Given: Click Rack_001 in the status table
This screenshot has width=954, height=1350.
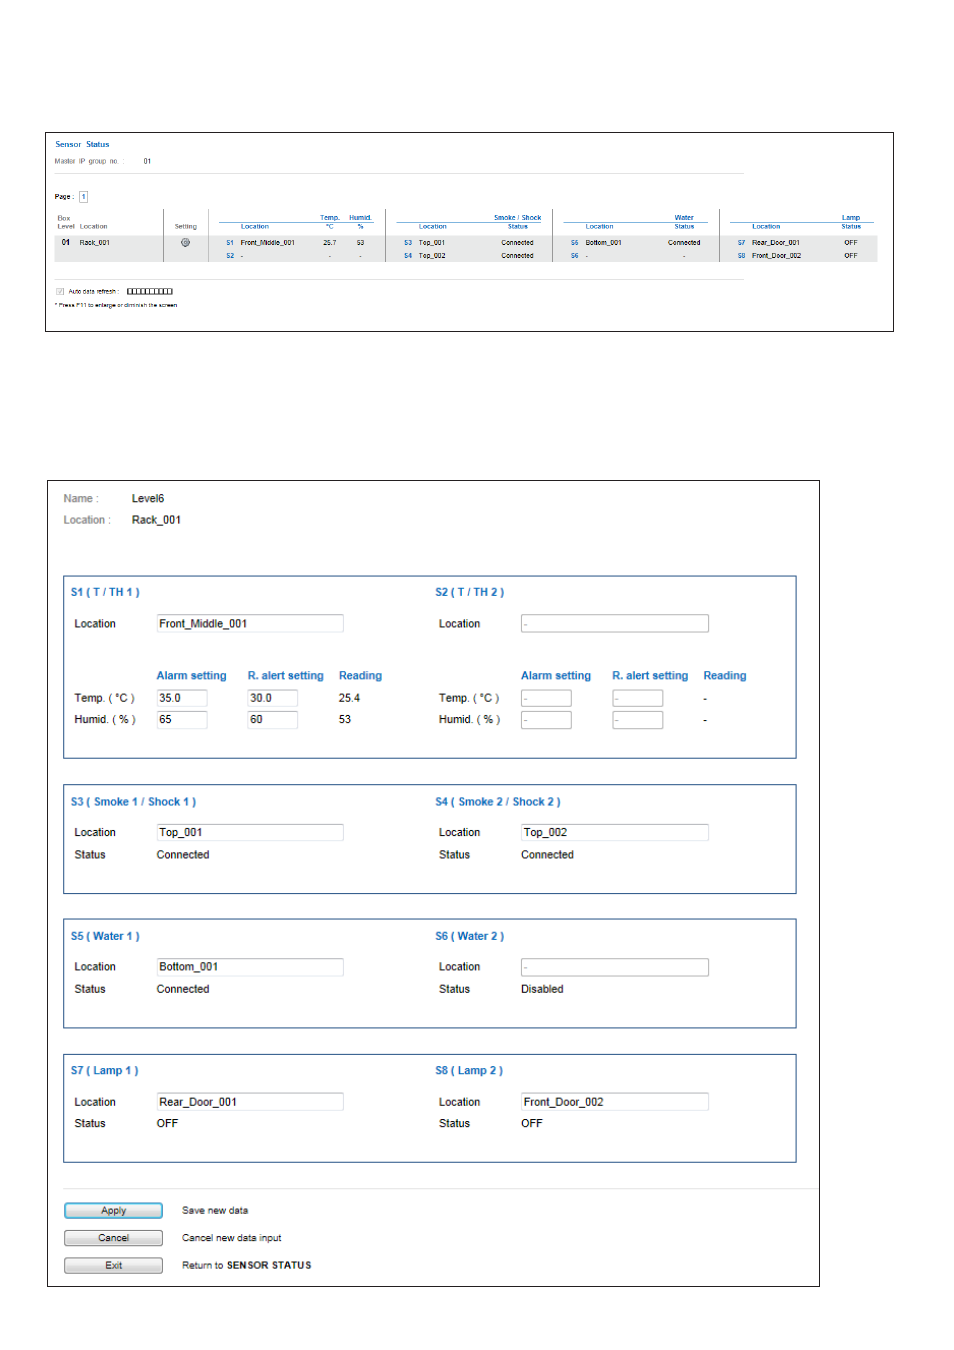Looking at the screenshot, I should click(x=95, y=242).
